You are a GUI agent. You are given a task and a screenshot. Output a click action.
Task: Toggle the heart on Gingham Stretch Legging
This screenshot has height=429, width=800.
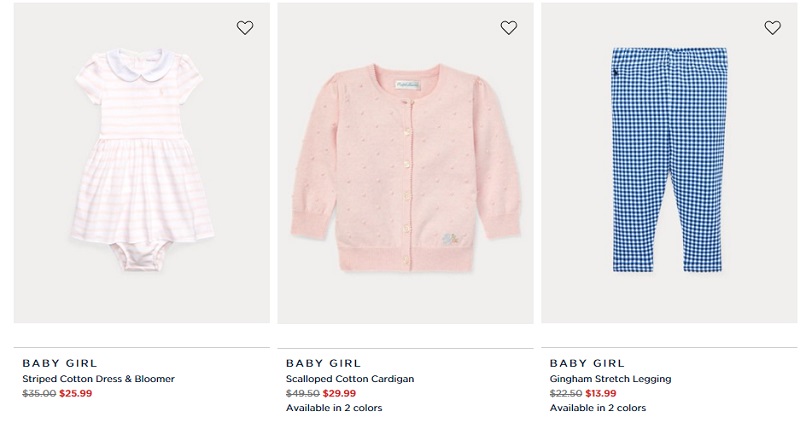coord(772,28)
